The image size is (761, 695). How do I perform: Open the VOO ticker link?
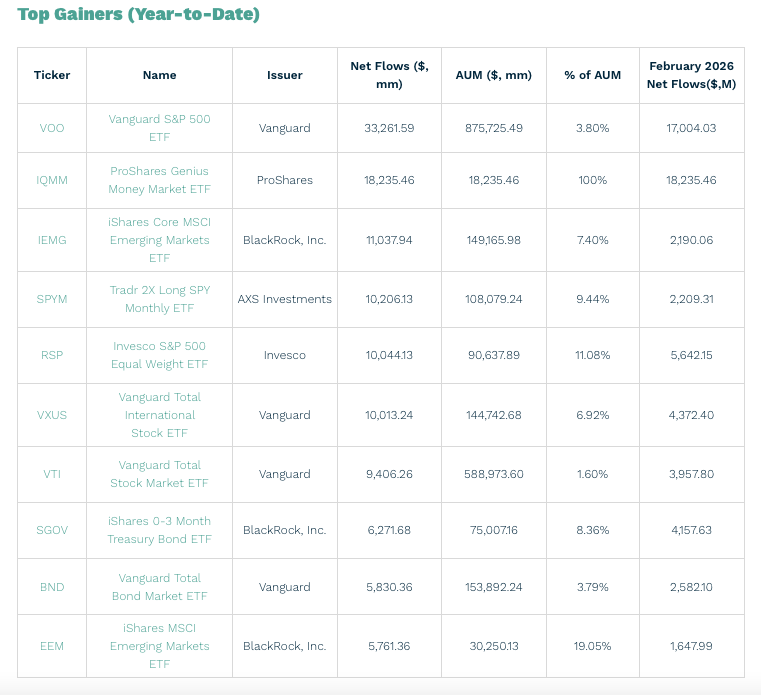(x=52, y=128)
